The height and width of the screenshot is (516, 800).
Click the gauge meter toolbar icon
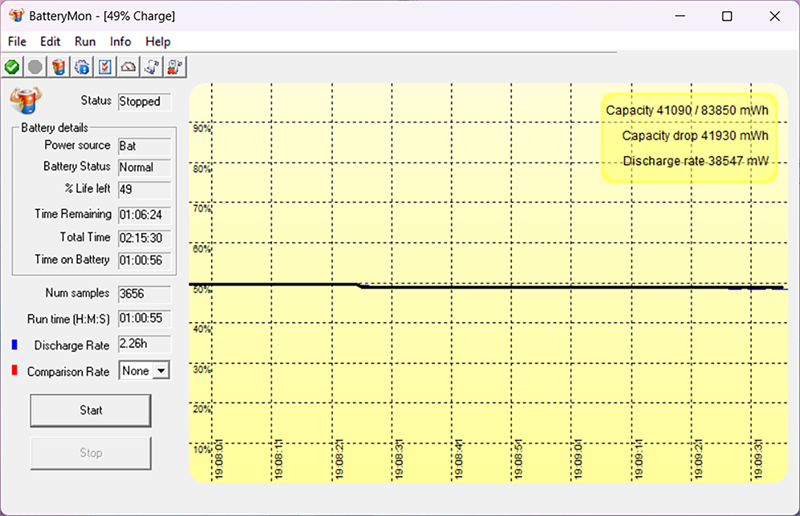pos(128,67)
